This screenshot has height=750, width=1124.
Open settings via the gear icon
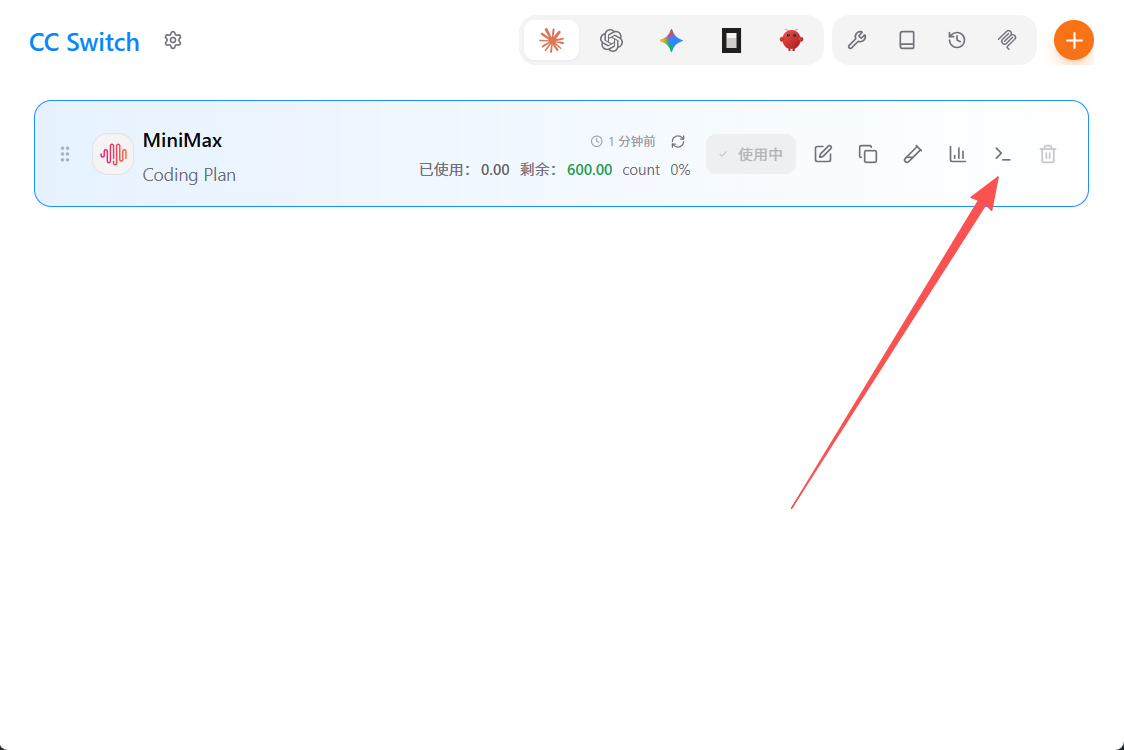pyautogui.click(x=173, y=40)
